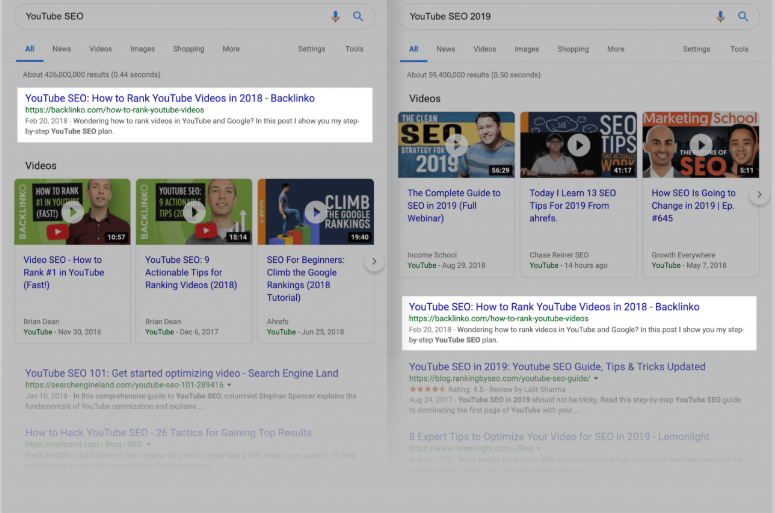Play the 'SEO Tips' 41:17 video thumbnail
This screenshot has height=513, width=775.
(x=578, y=145)
